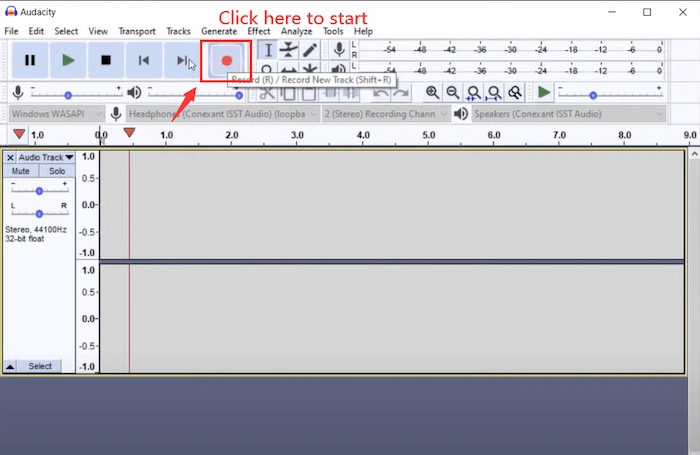Click the Record button
The image size is (700, 455).
(226, 60)
